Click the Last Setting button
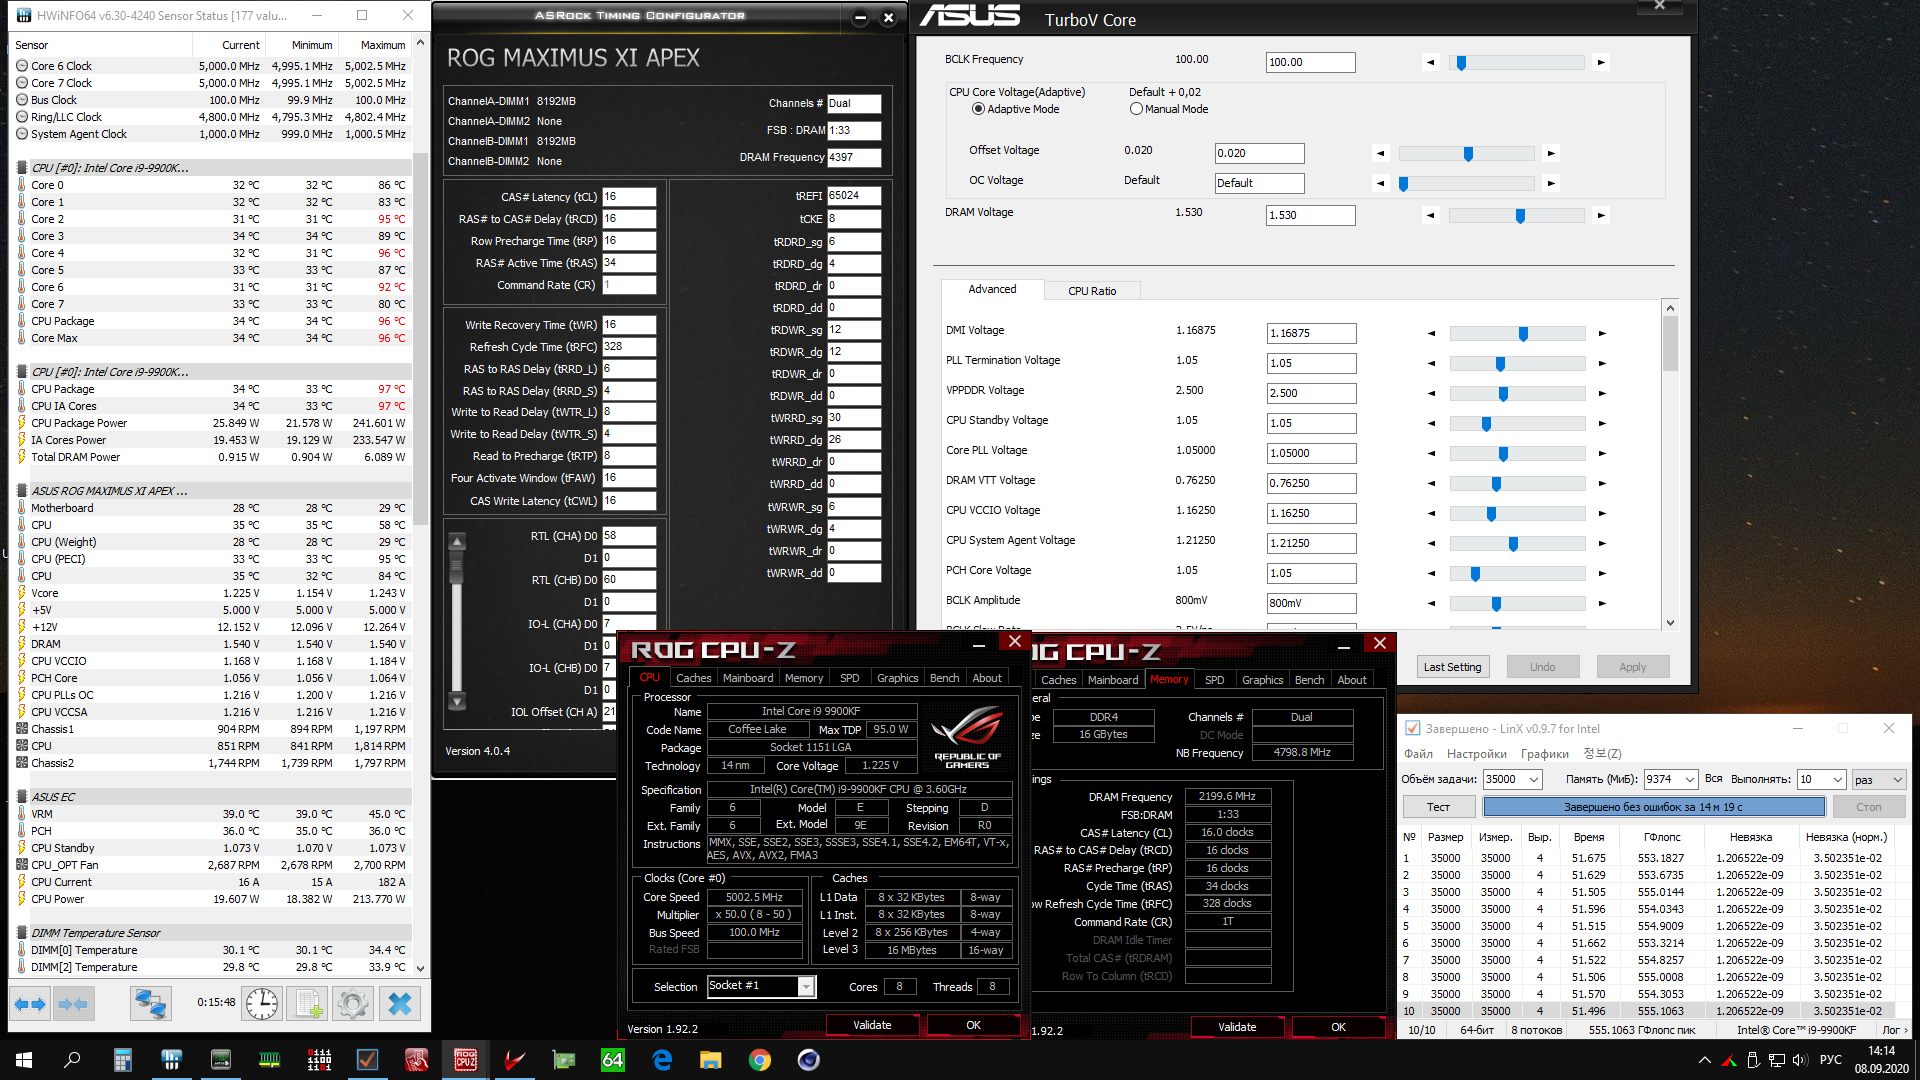1920x1080 pixels. (x=1452, y=667)
